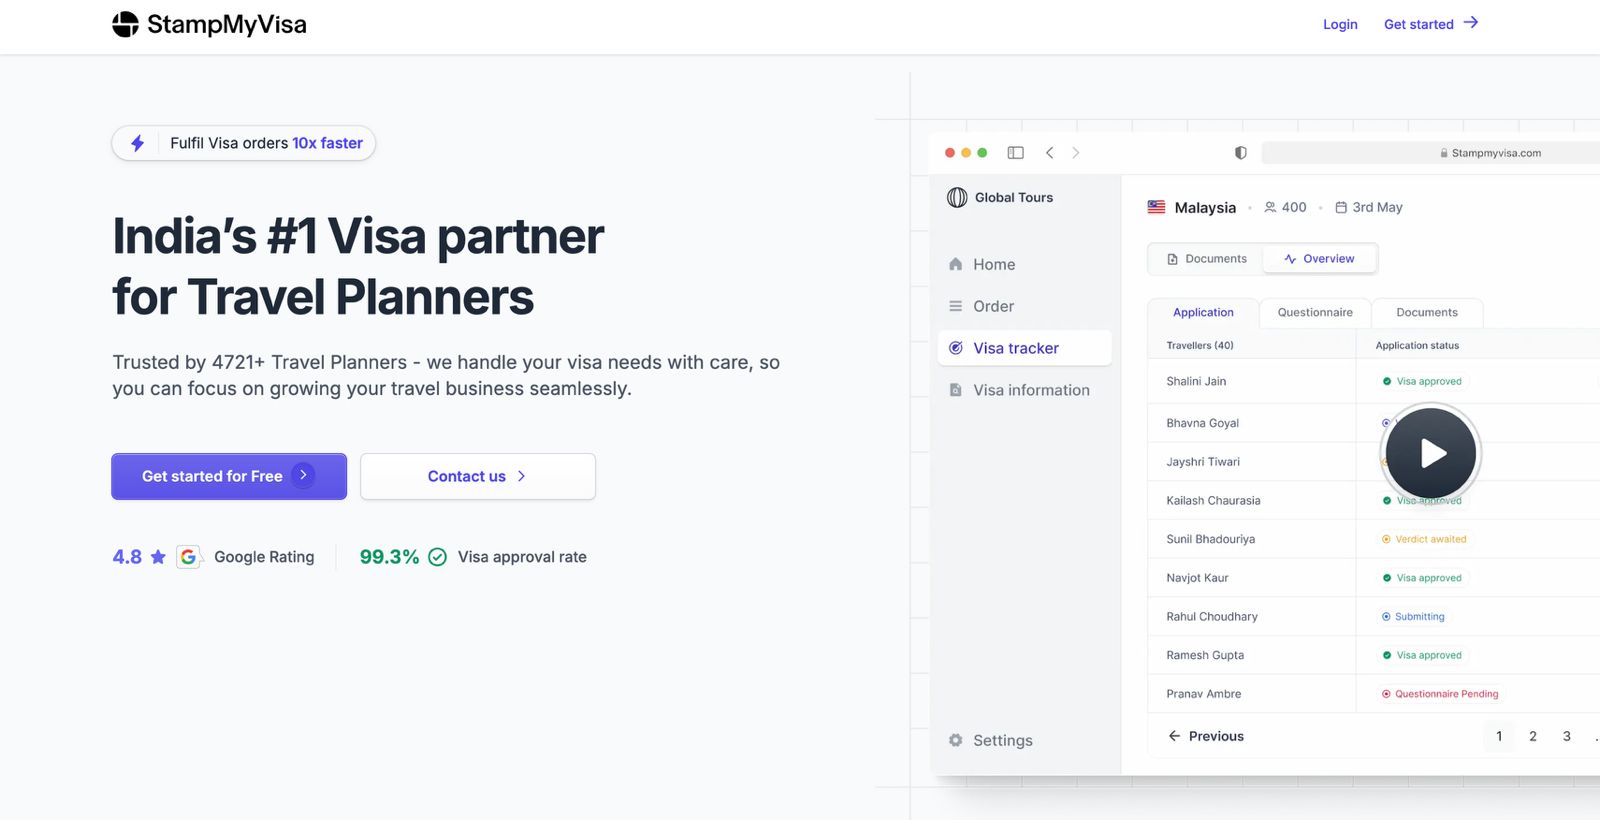Click the Order list icon in sidebar
Screen dimensions: 1600x820
(955, 306)
